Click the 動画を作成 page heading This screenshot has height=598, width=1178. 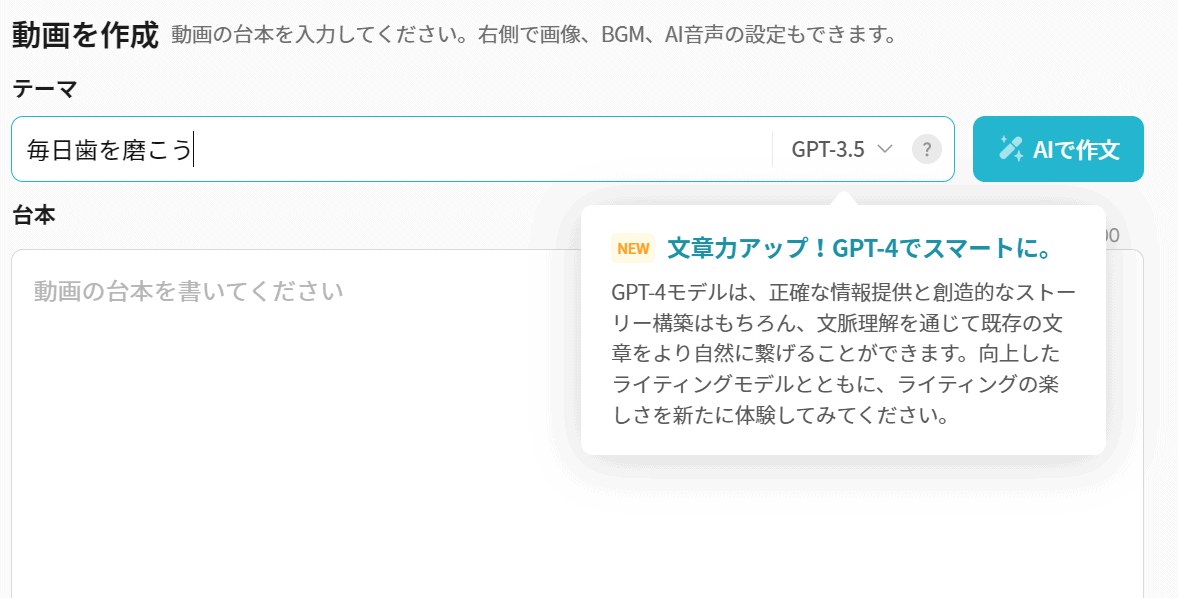pos(85,35)
